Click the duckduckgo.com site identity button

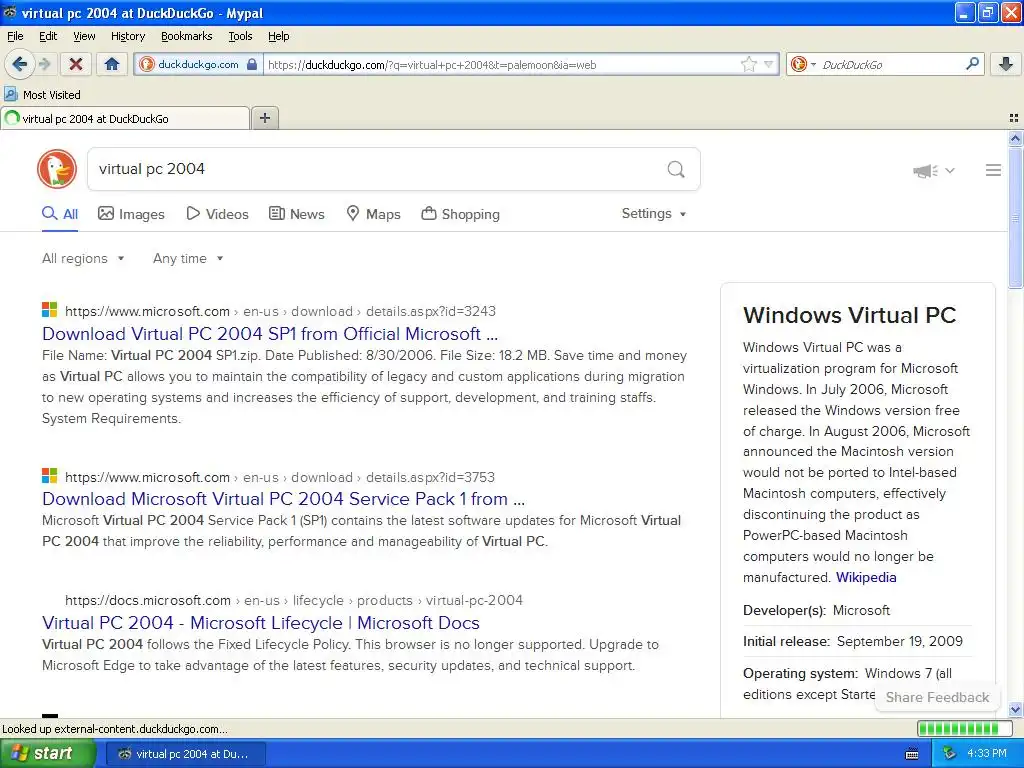pyautogui.click(x=199, y=64)
